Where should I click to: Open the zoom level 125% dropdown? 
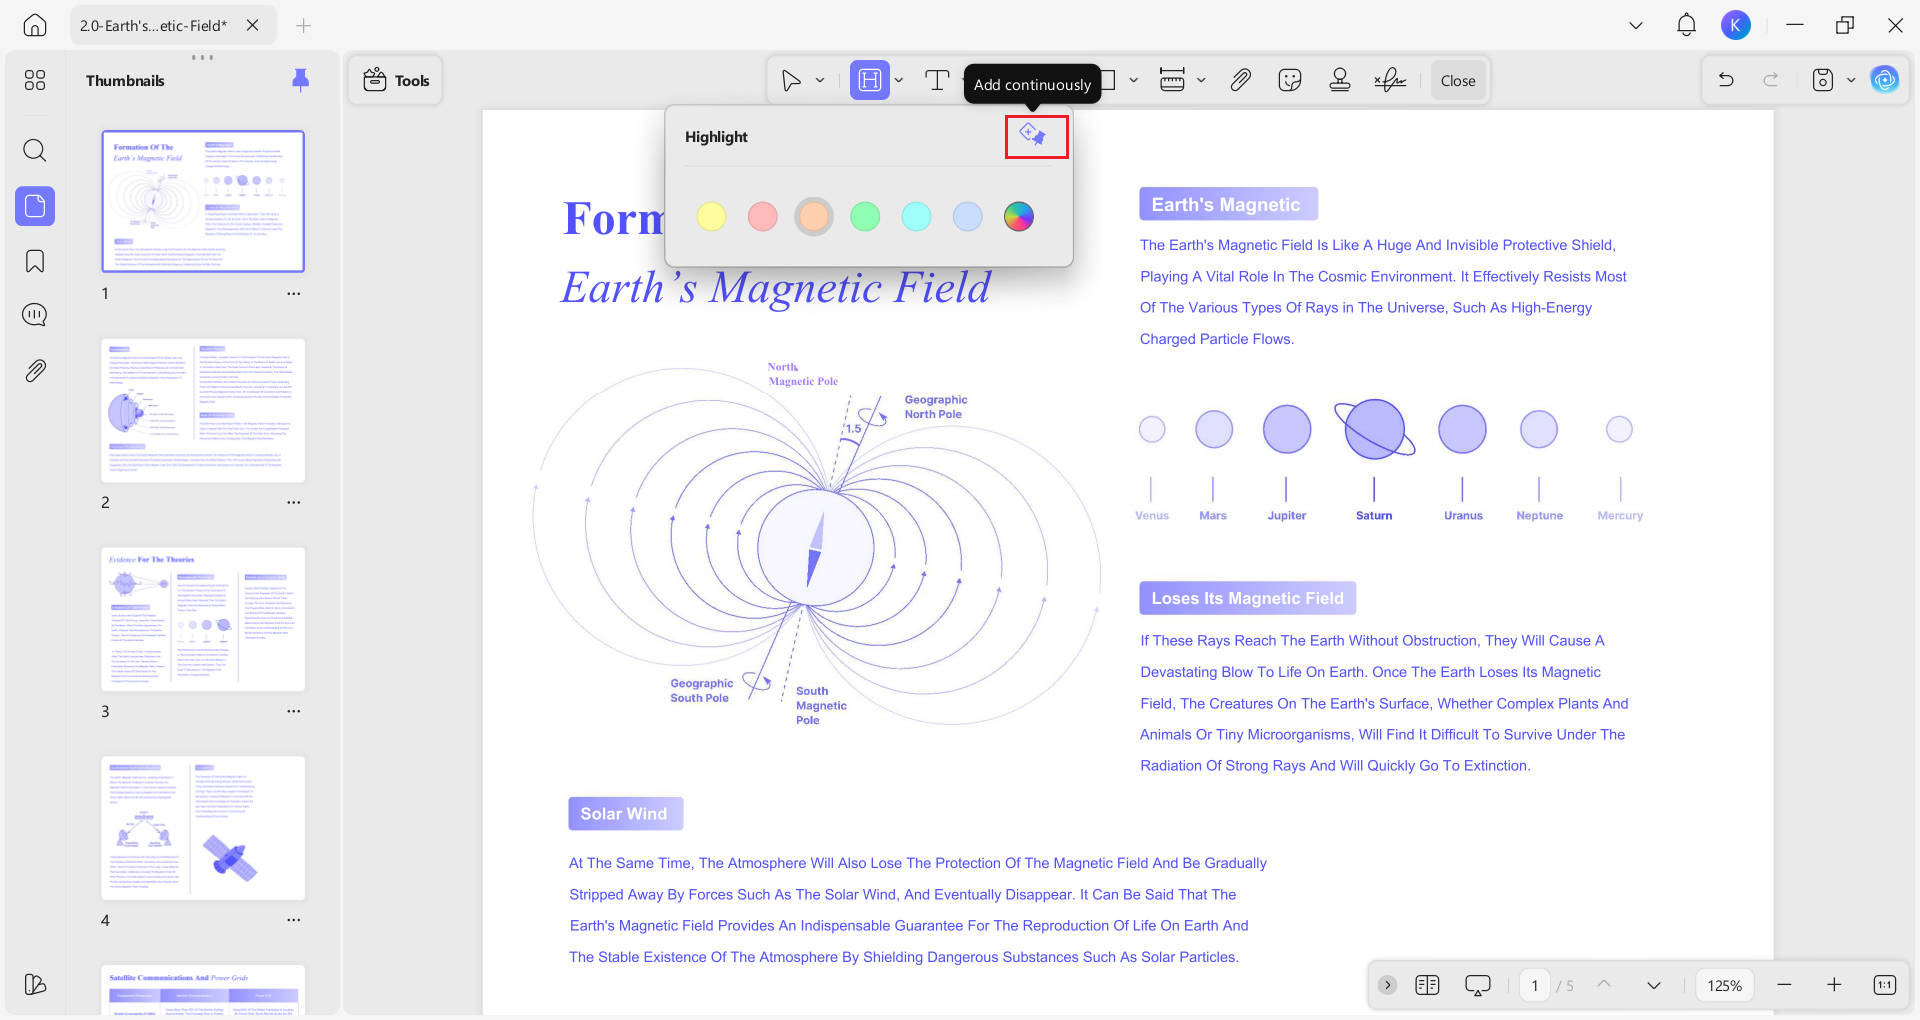tap(1724, 985)
